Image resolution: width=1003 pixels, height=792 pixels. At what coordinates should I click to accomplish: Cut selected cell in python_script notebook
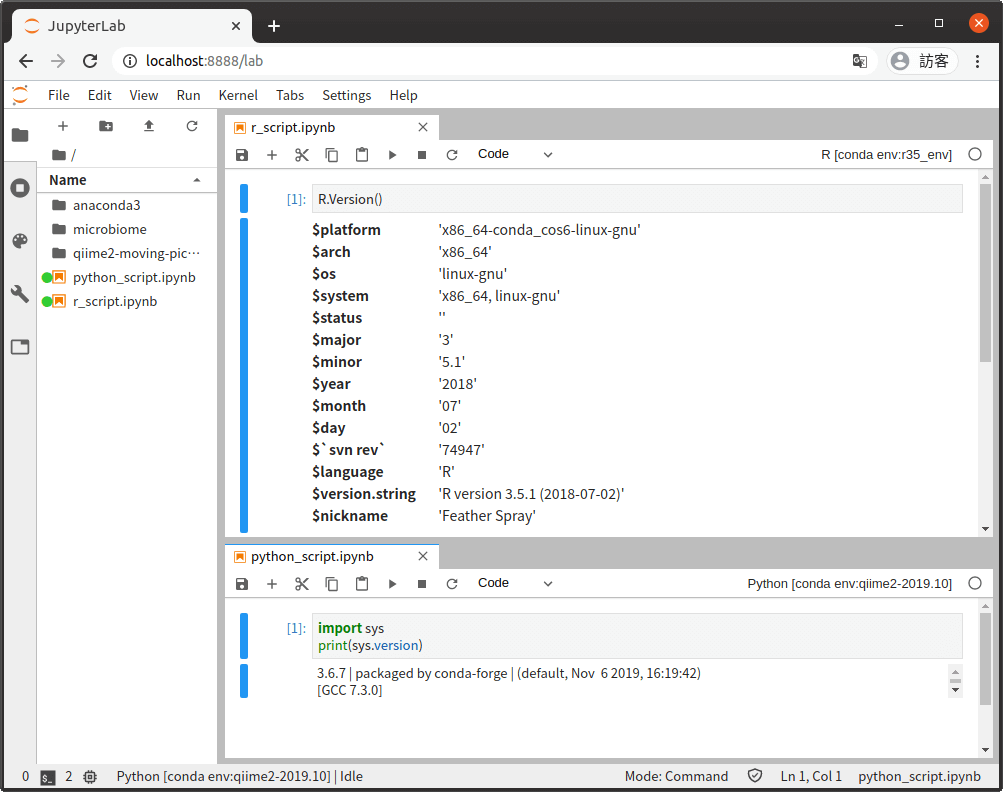[302, 583]
